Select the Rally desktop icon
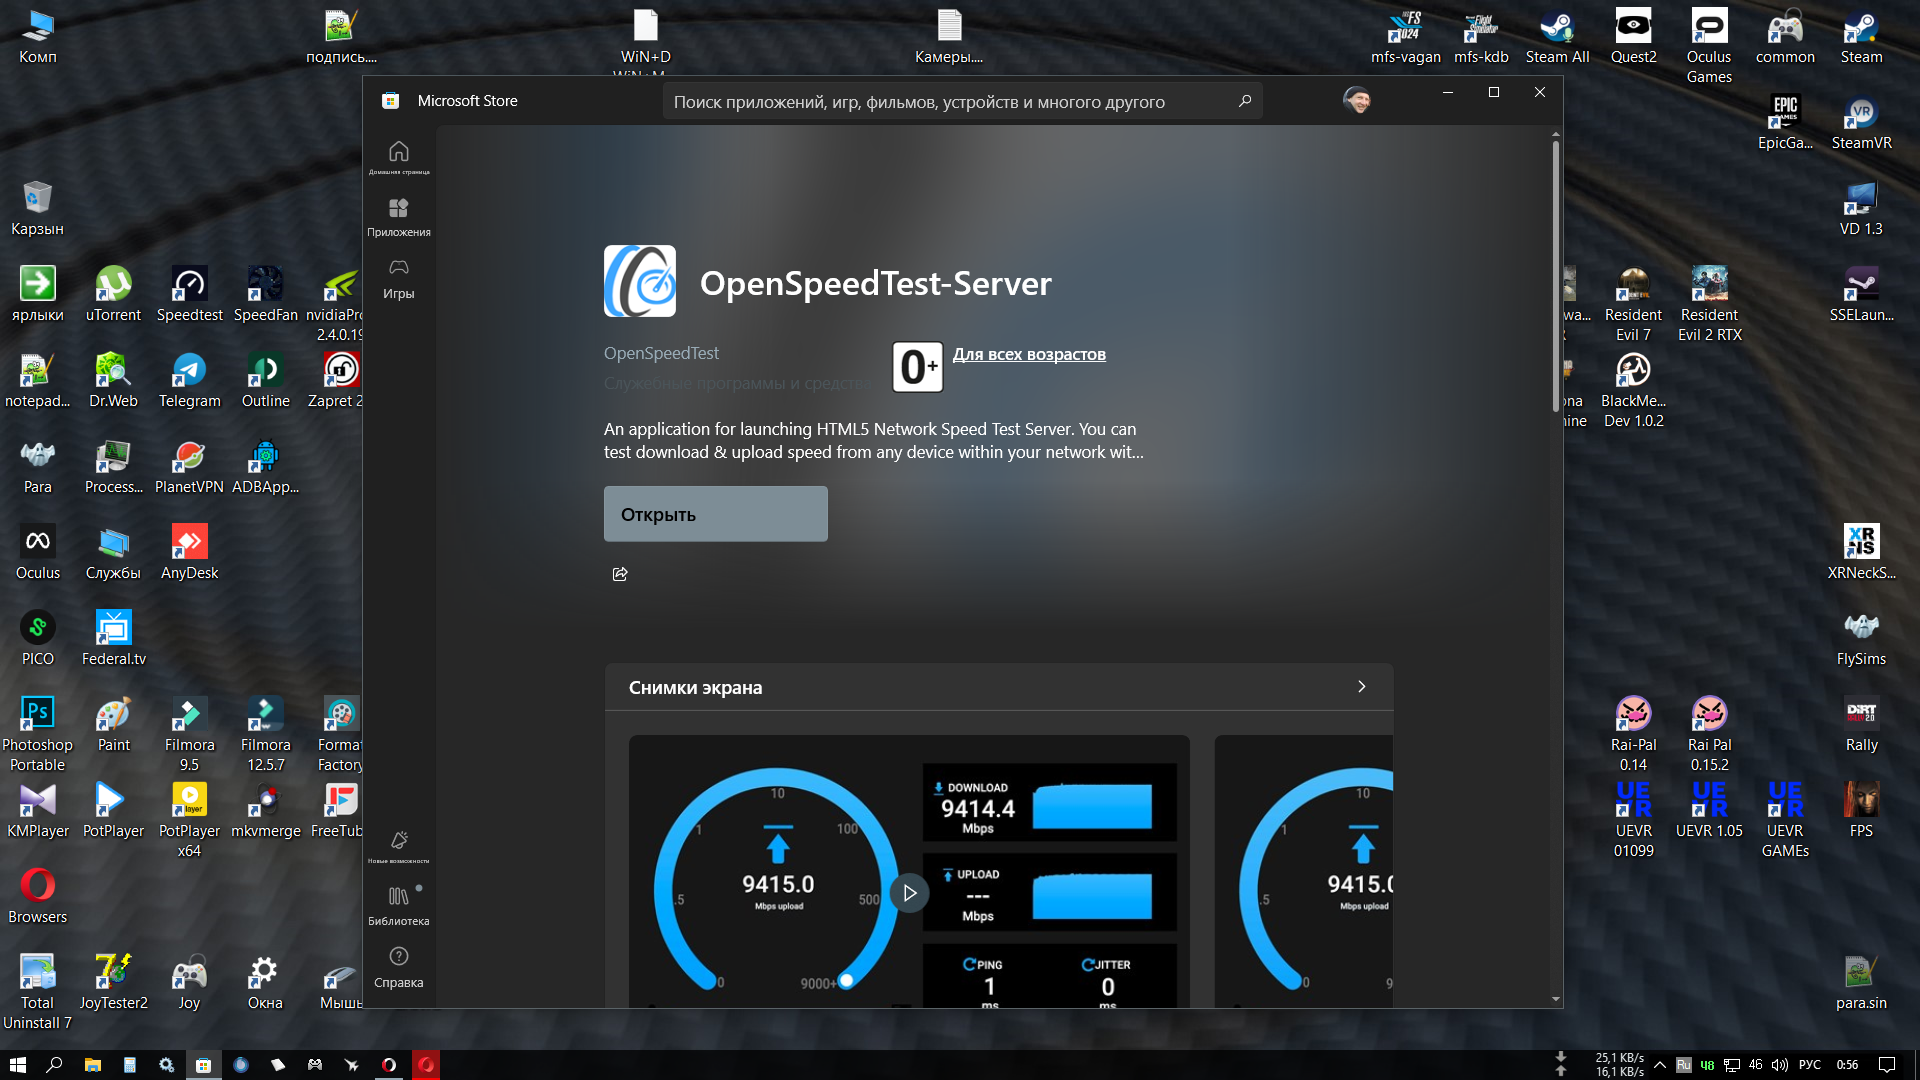 coord(1861,725)
